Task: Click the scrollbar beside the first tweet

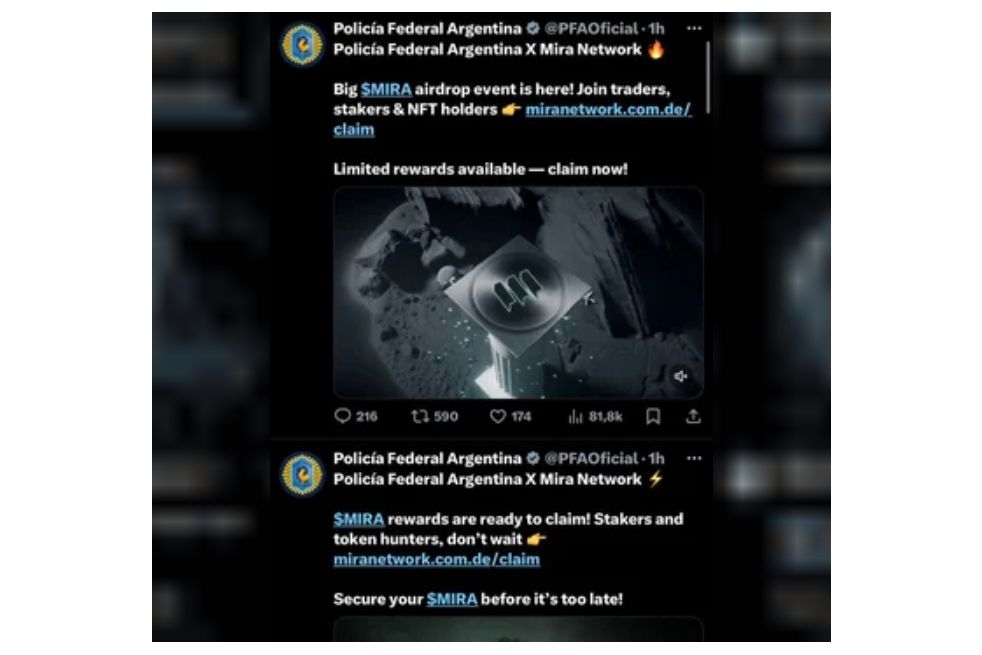Action: tap(708, 78)
